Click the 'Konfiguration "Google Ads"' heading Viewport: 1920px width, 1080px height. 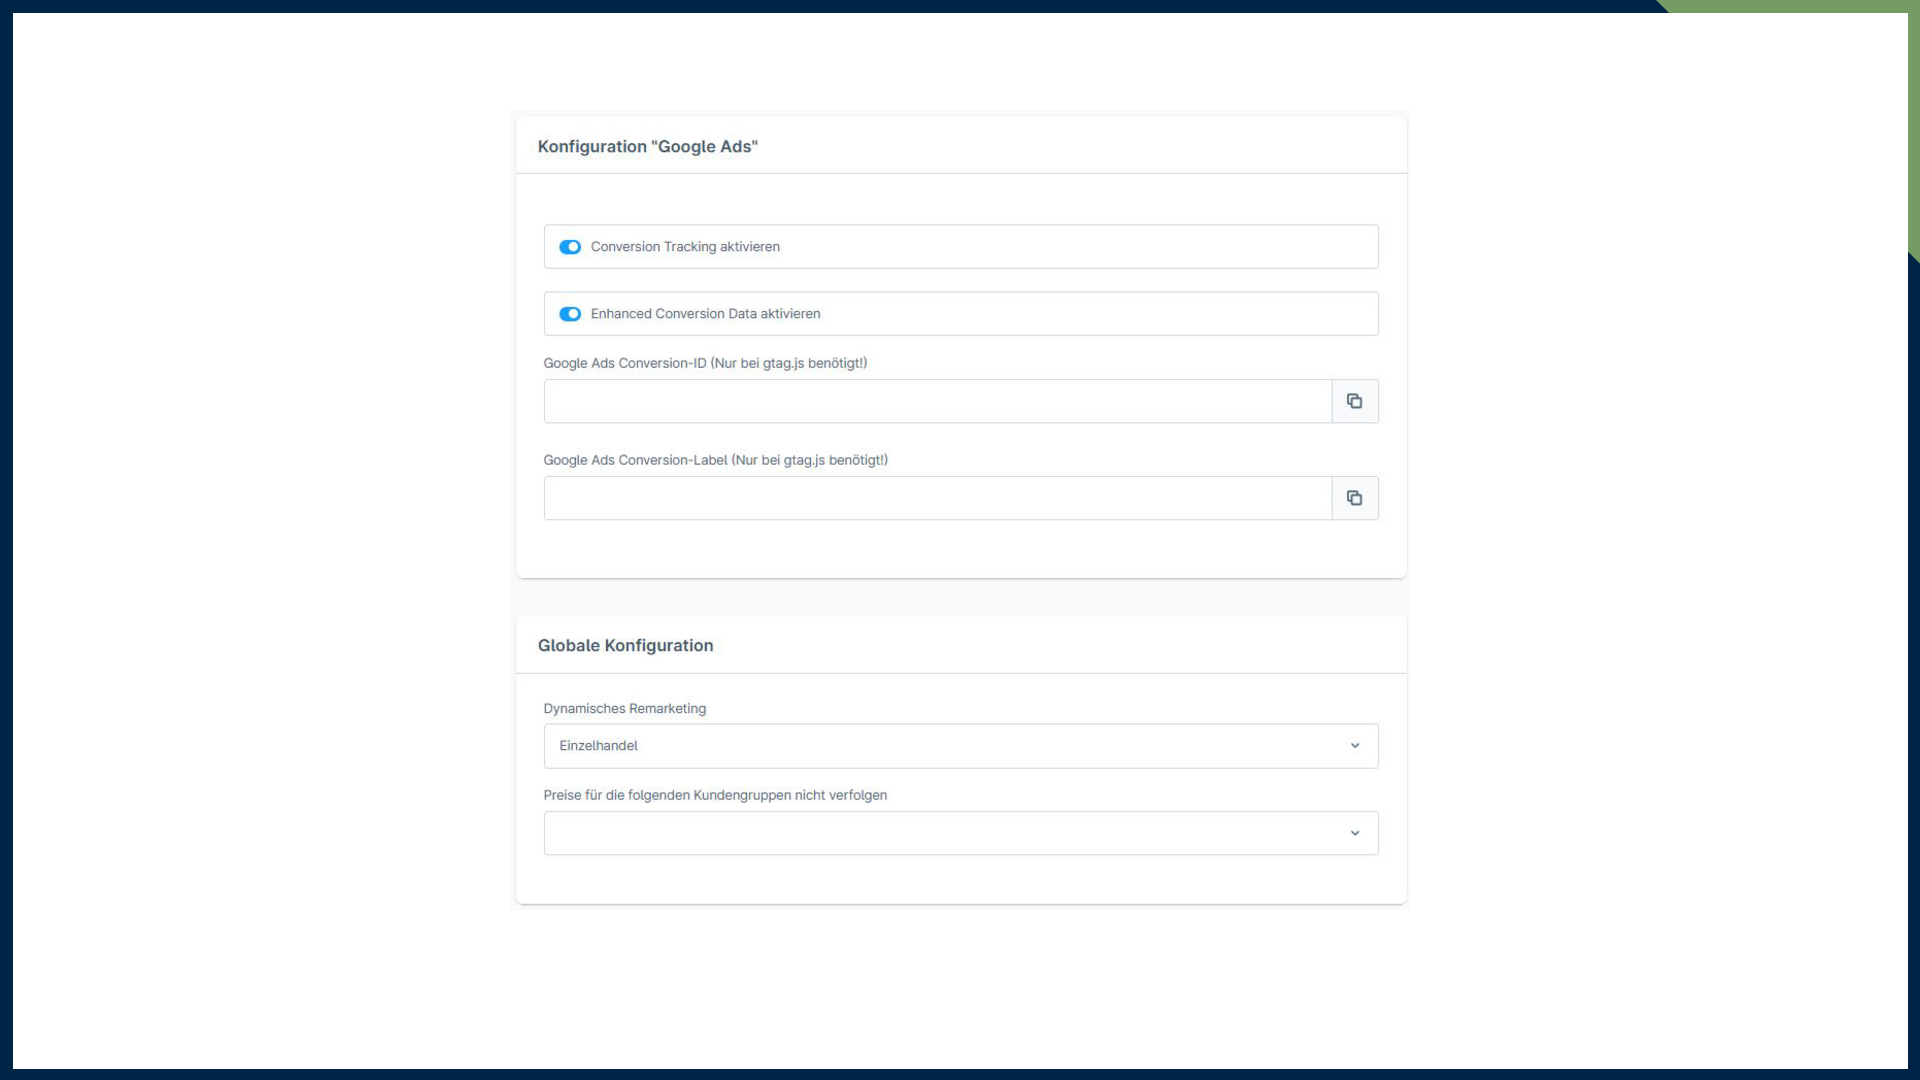[647, 147]
